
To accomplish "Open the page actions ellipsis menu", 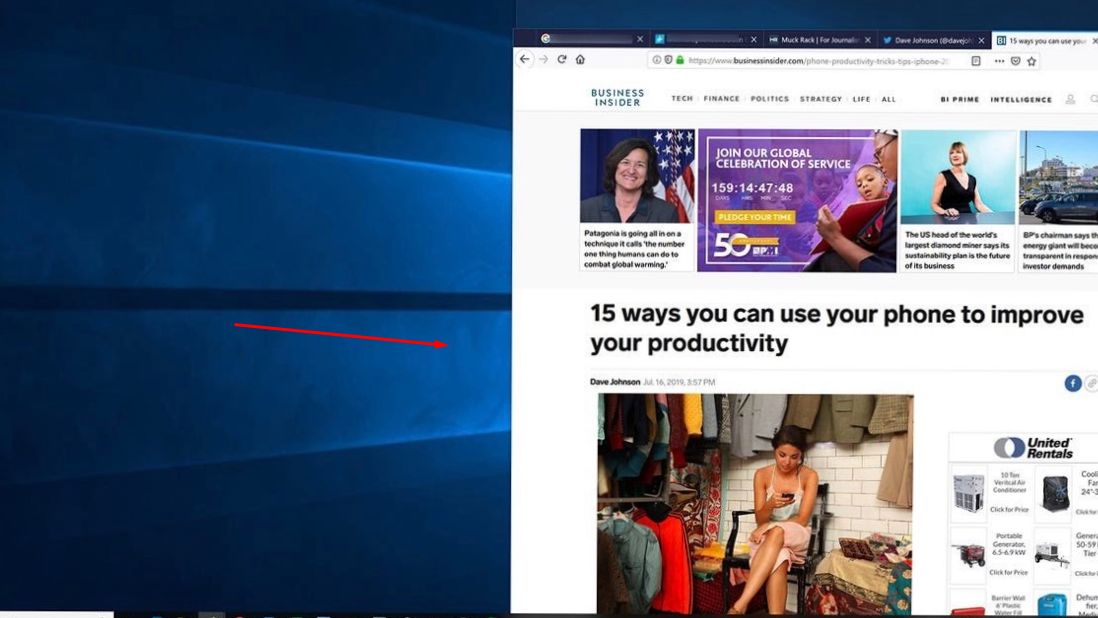I will click(1000, 60).
